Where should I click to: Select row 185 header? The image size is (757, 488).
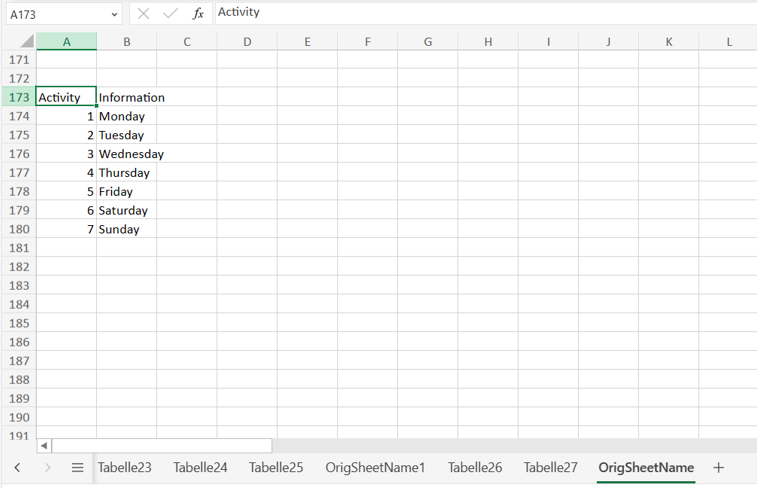(x=19, y=323)
